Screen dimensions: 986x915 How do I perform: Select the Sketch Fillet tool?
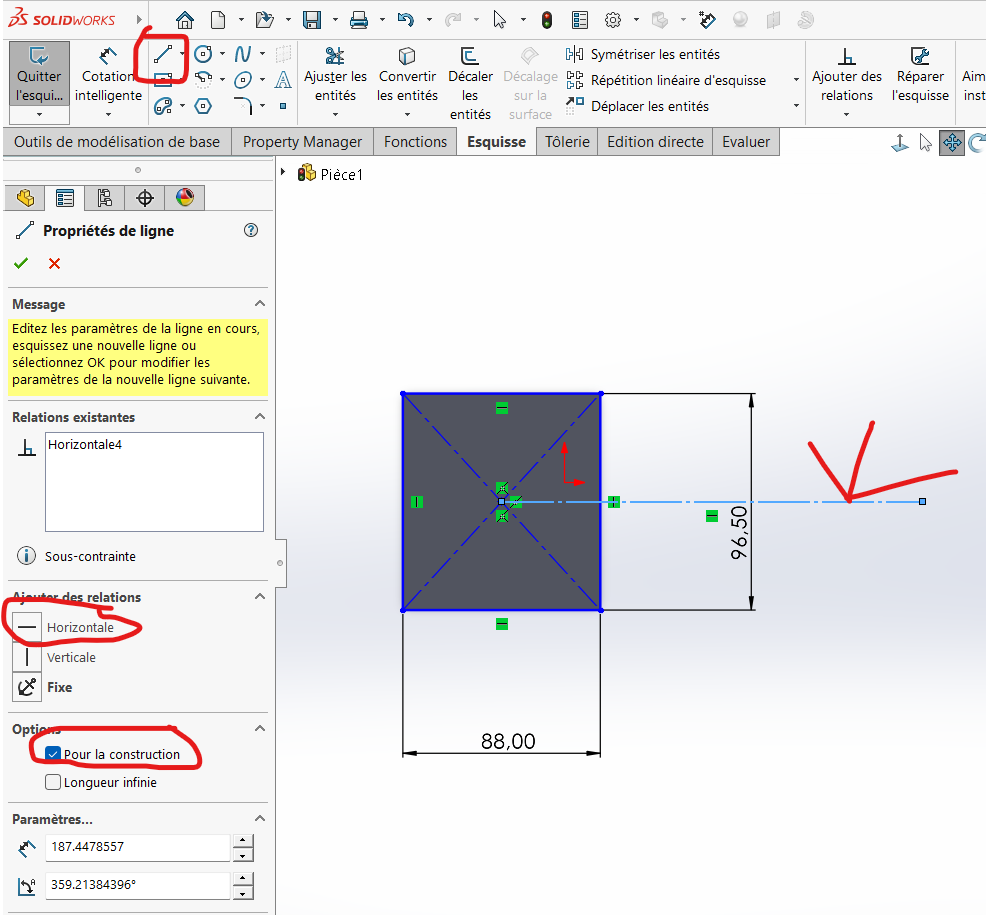pos(243,106)
